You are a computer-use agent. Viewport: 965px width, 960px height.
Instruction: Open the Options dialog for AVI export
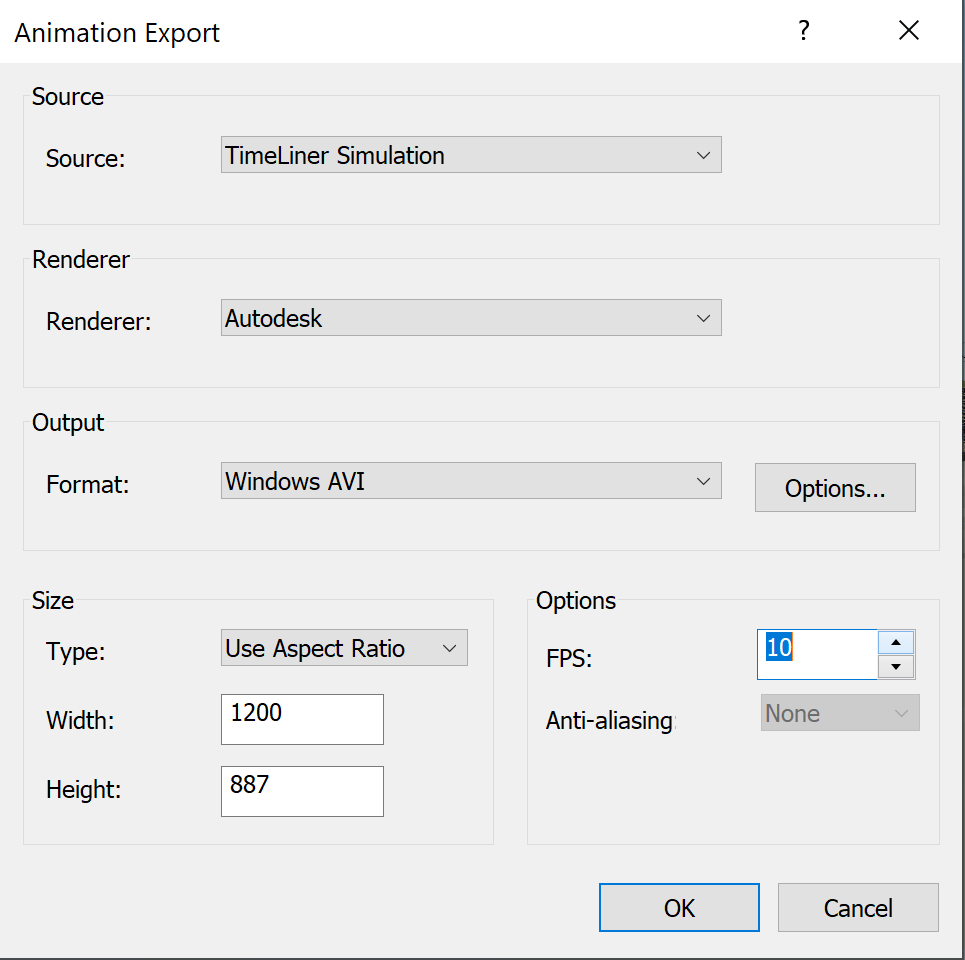click(x=834, y=487)
